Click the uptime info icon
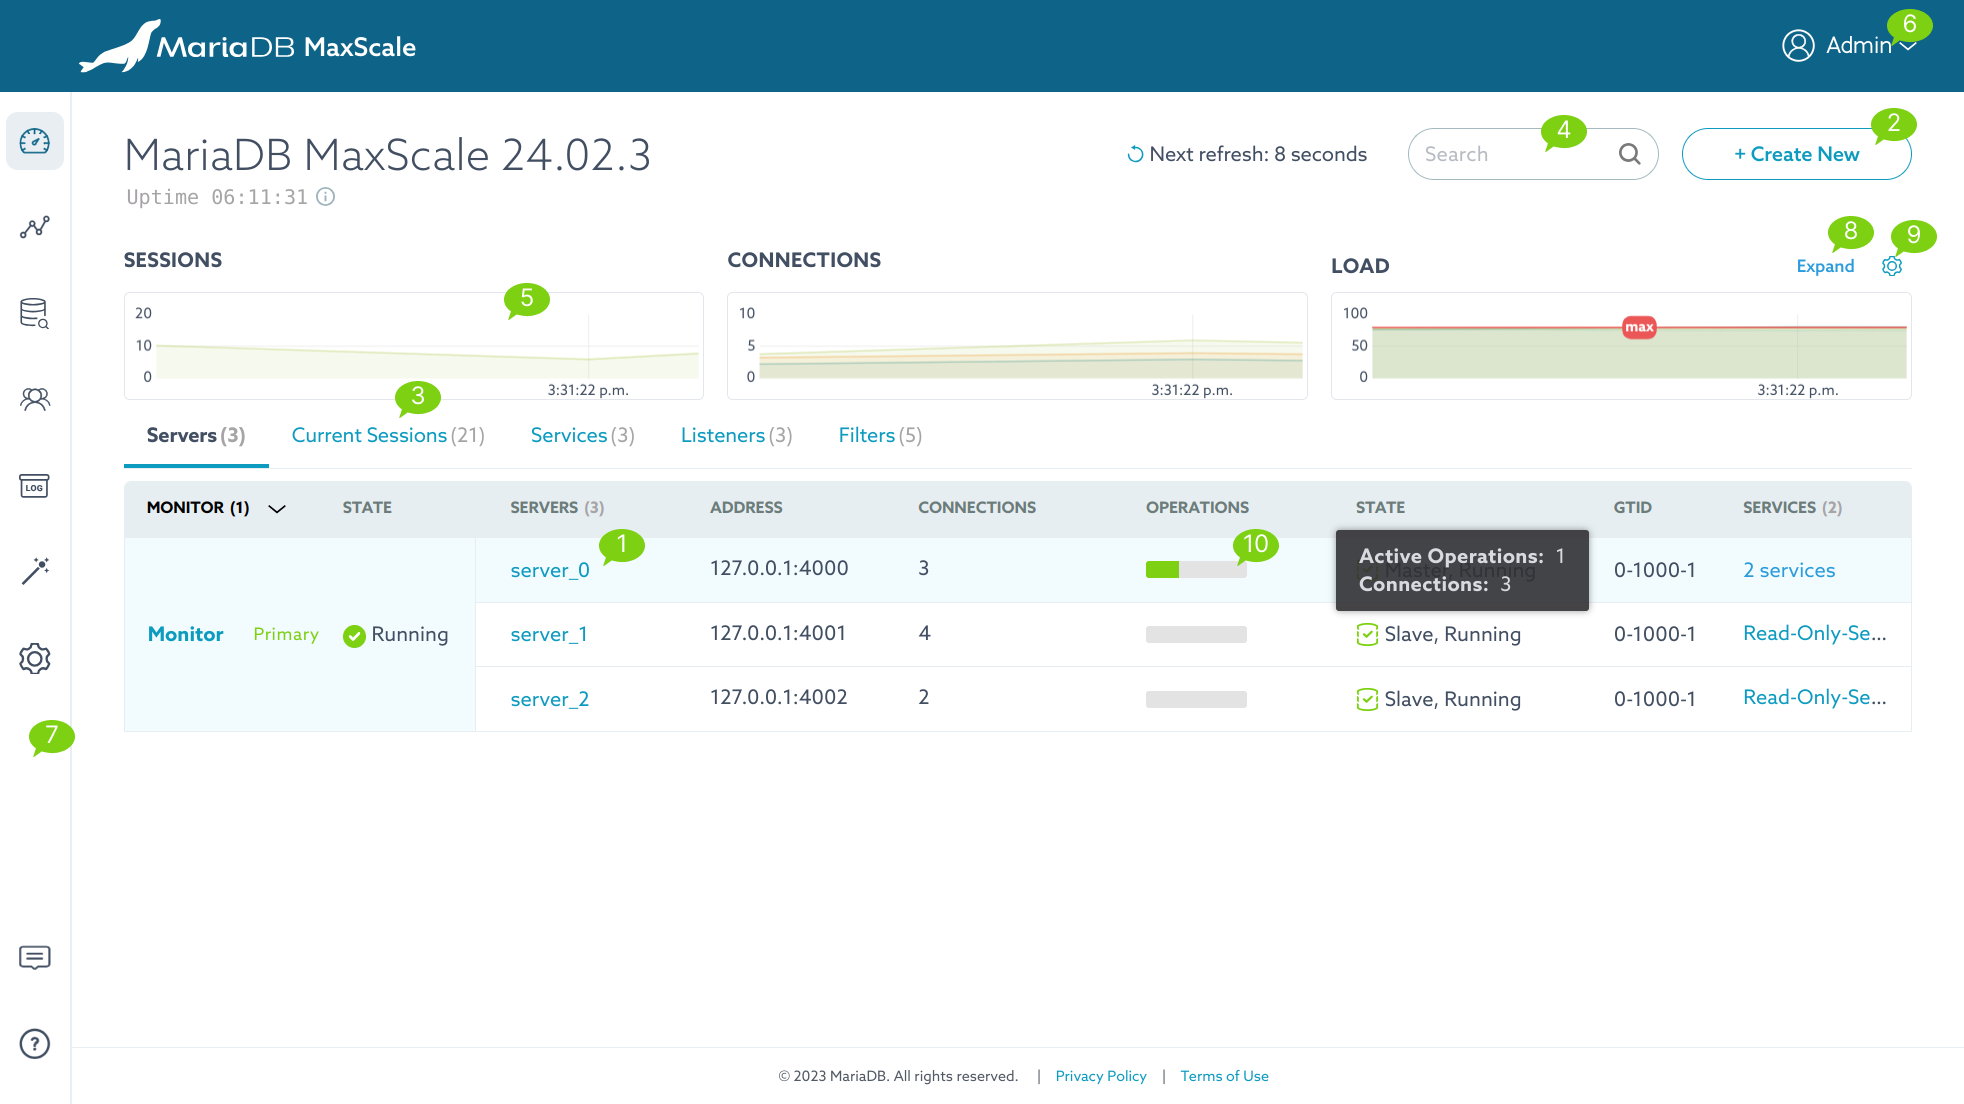The height and width of the screenshot is (1104, 1964). point(326,197)
